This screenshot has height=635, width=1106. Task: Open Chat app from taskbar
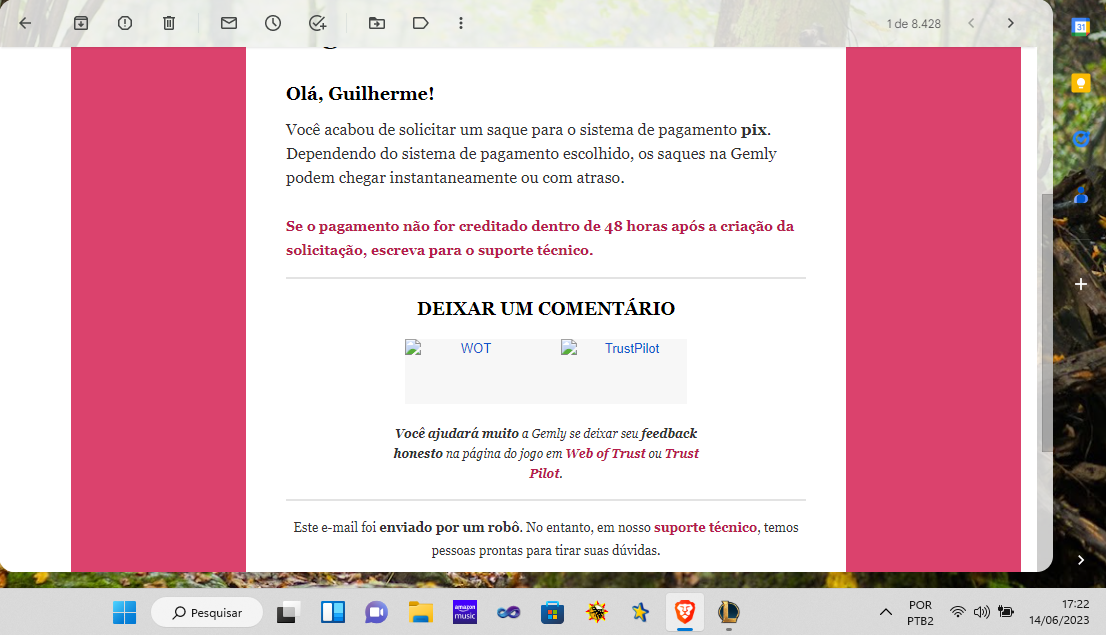tap(377, 612)
